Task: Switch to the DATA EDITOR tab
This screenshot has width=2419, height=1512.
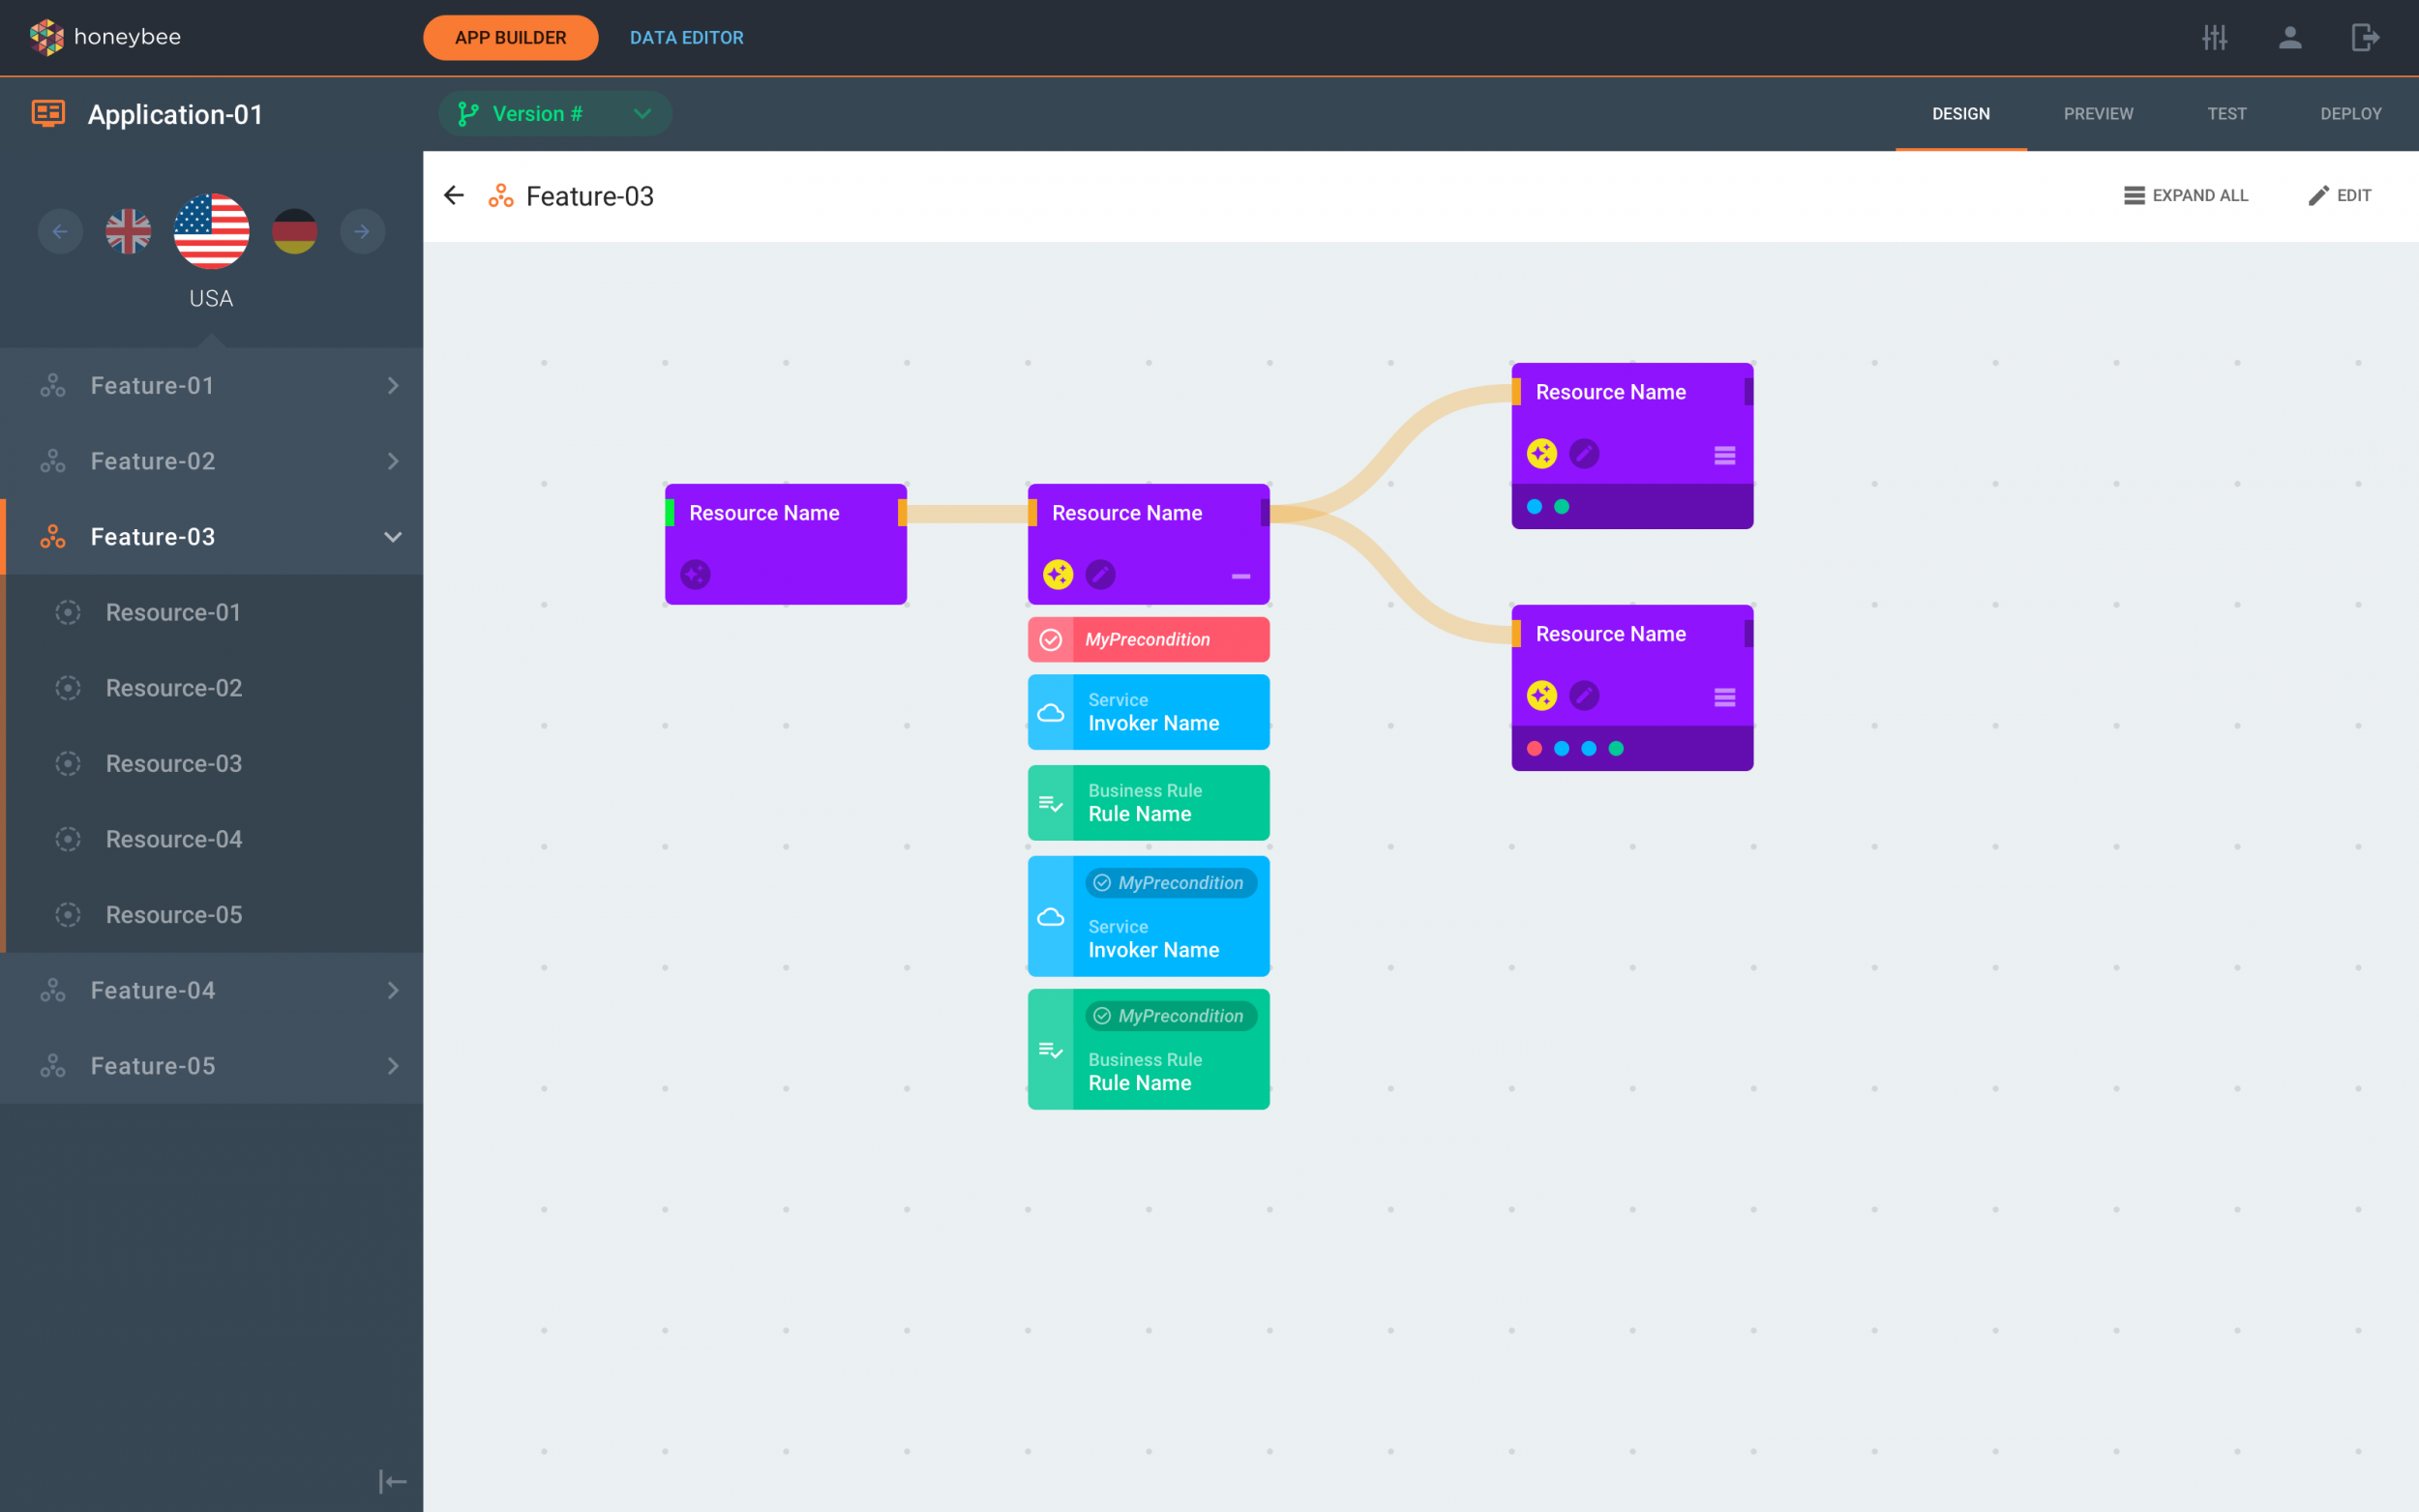Action: (686, 37)
